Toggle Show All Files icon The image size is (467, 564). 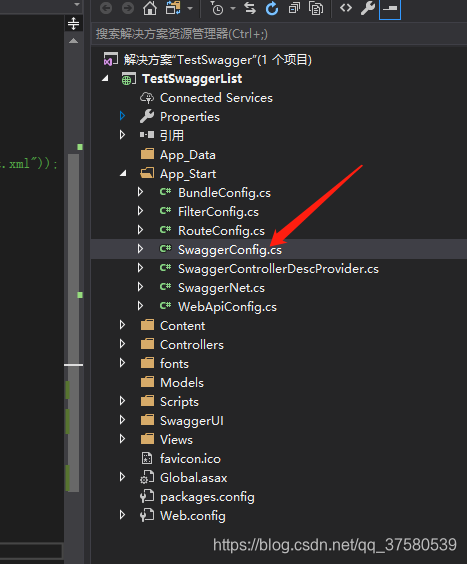click(316, 8)
